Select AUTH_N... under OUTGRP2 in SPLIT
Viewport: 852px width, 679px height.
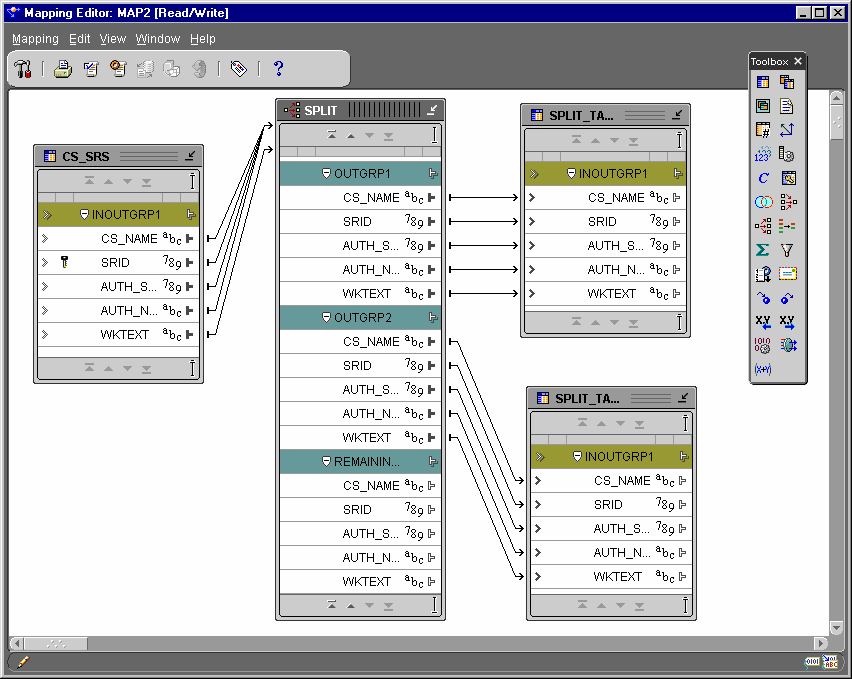360,414
